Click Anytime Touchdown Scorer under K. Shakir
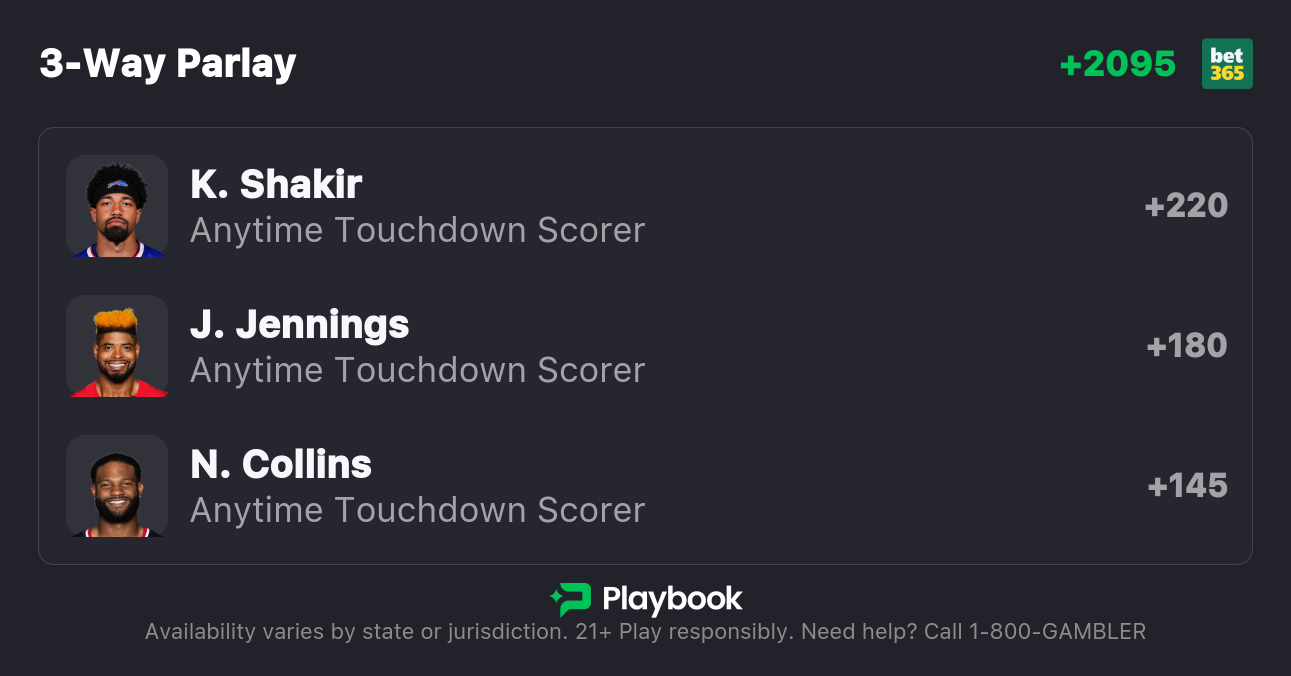Image resolution: width=1291 pixels, height=676 pixels. click(417, 230)
